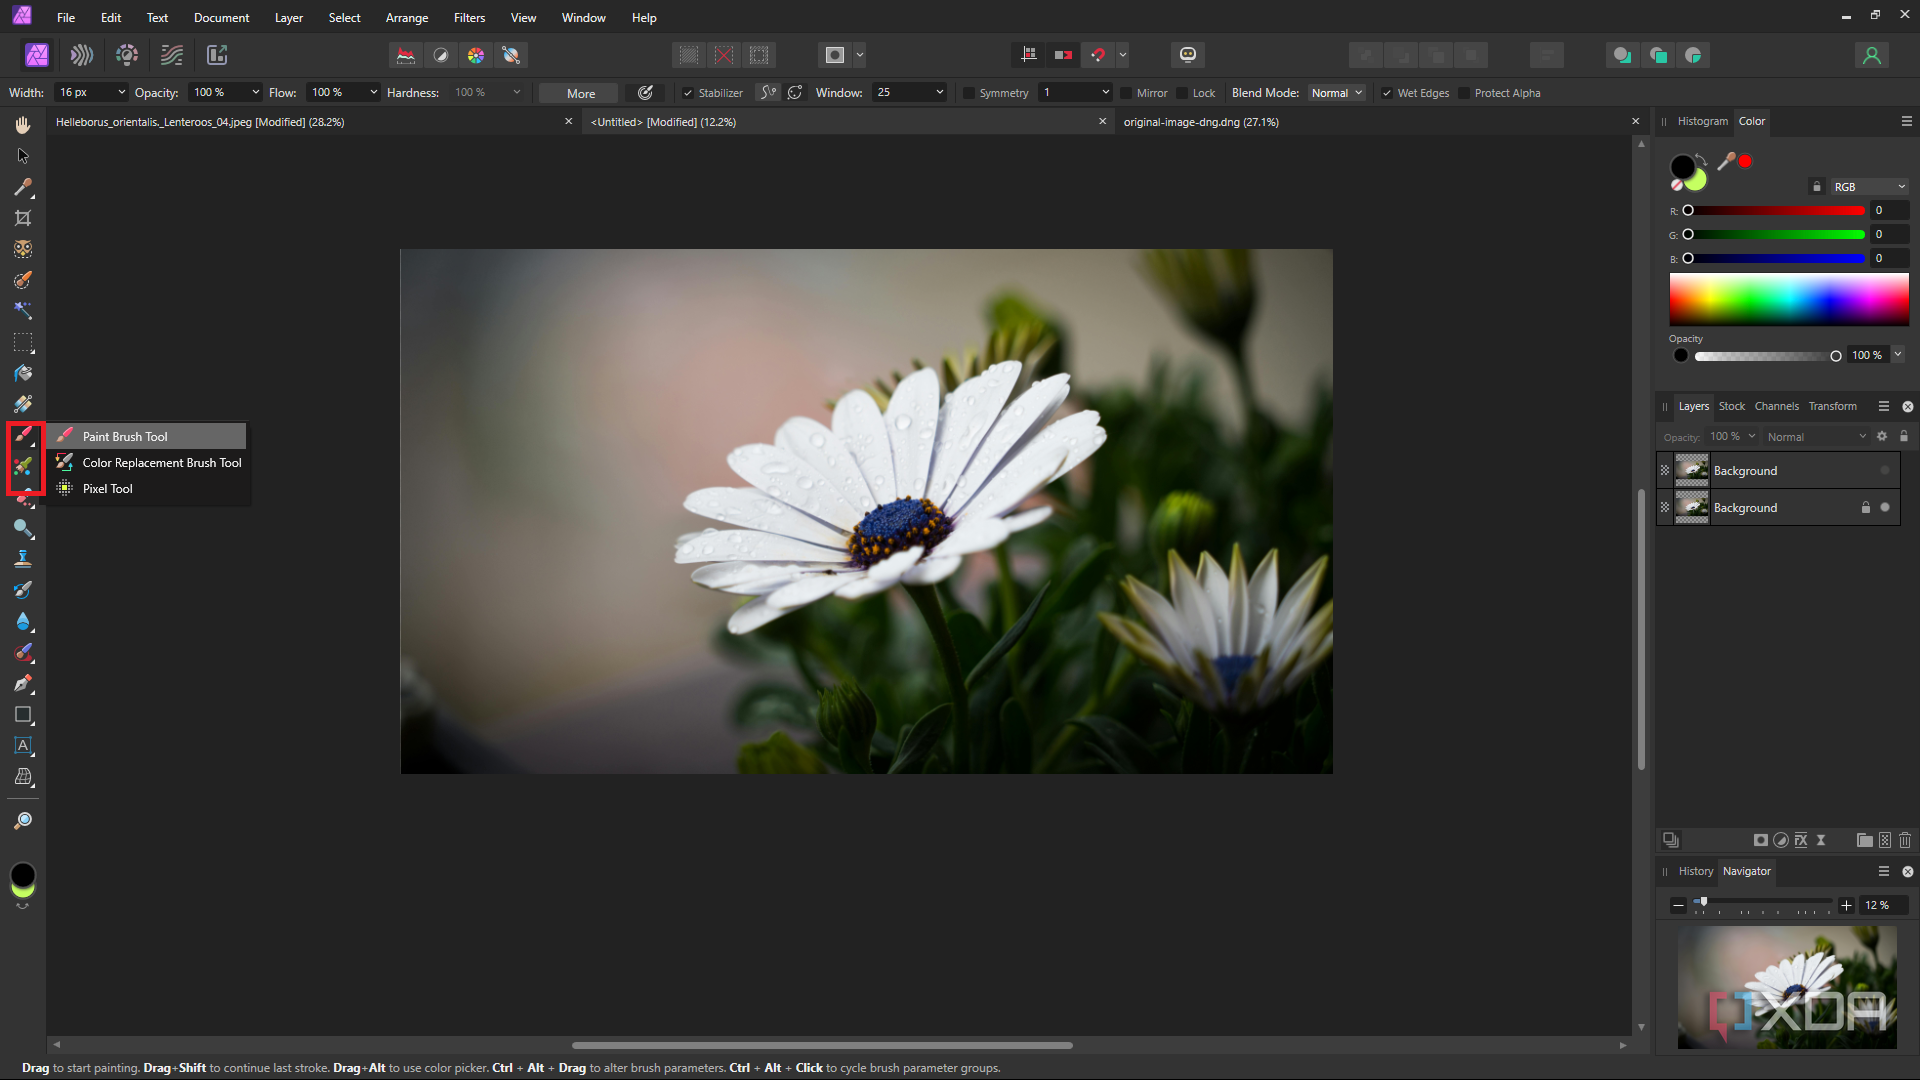This screenshot has width=1920, height=1080.
Task: Zoom in with Navigator plus button
Action: pos(1846,905)
